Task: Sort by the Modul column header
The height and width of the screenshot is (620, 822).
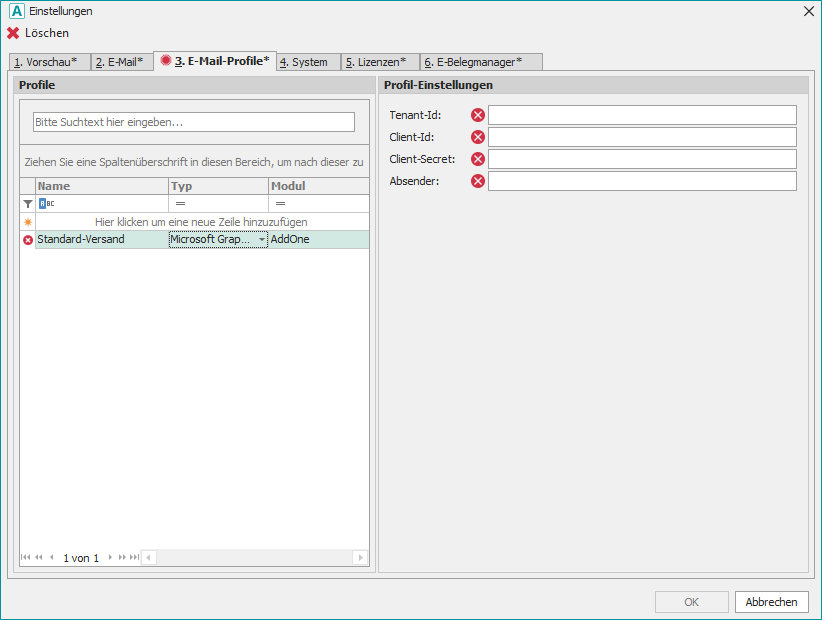Action: (319, 186)
